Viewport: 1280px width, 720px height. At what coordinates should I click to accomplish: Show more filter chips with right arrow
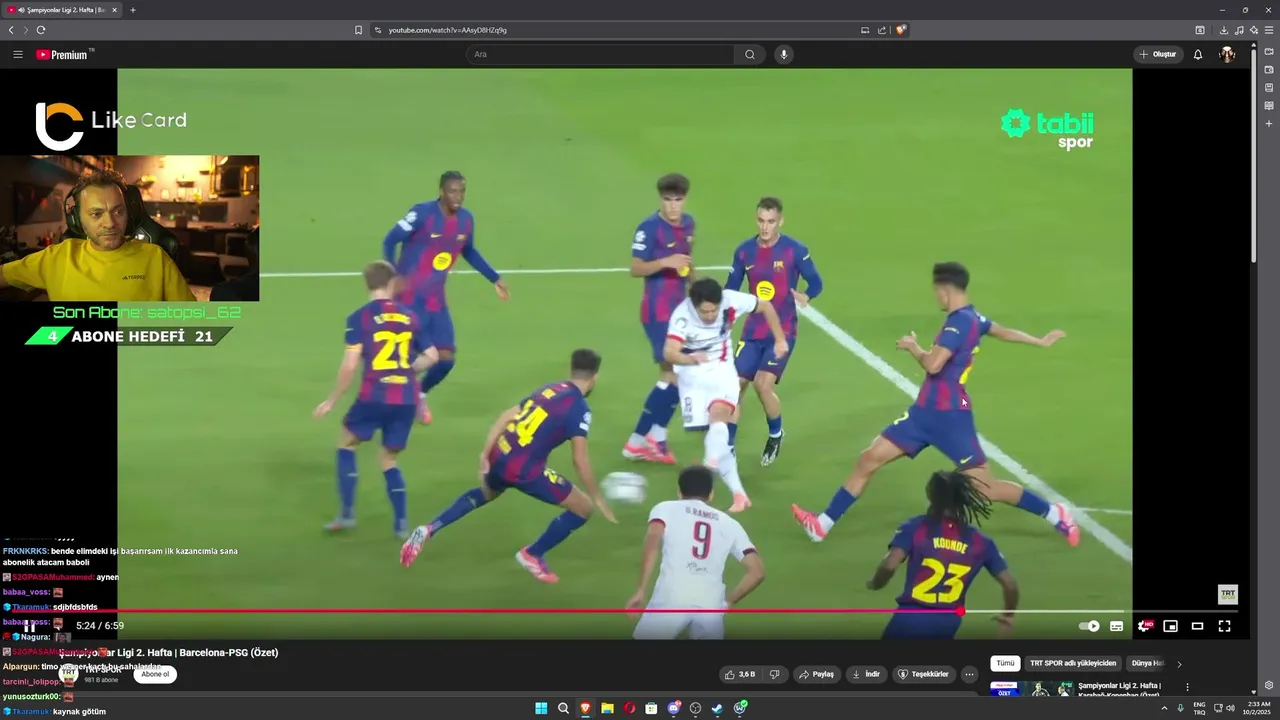coord(1179,663)
